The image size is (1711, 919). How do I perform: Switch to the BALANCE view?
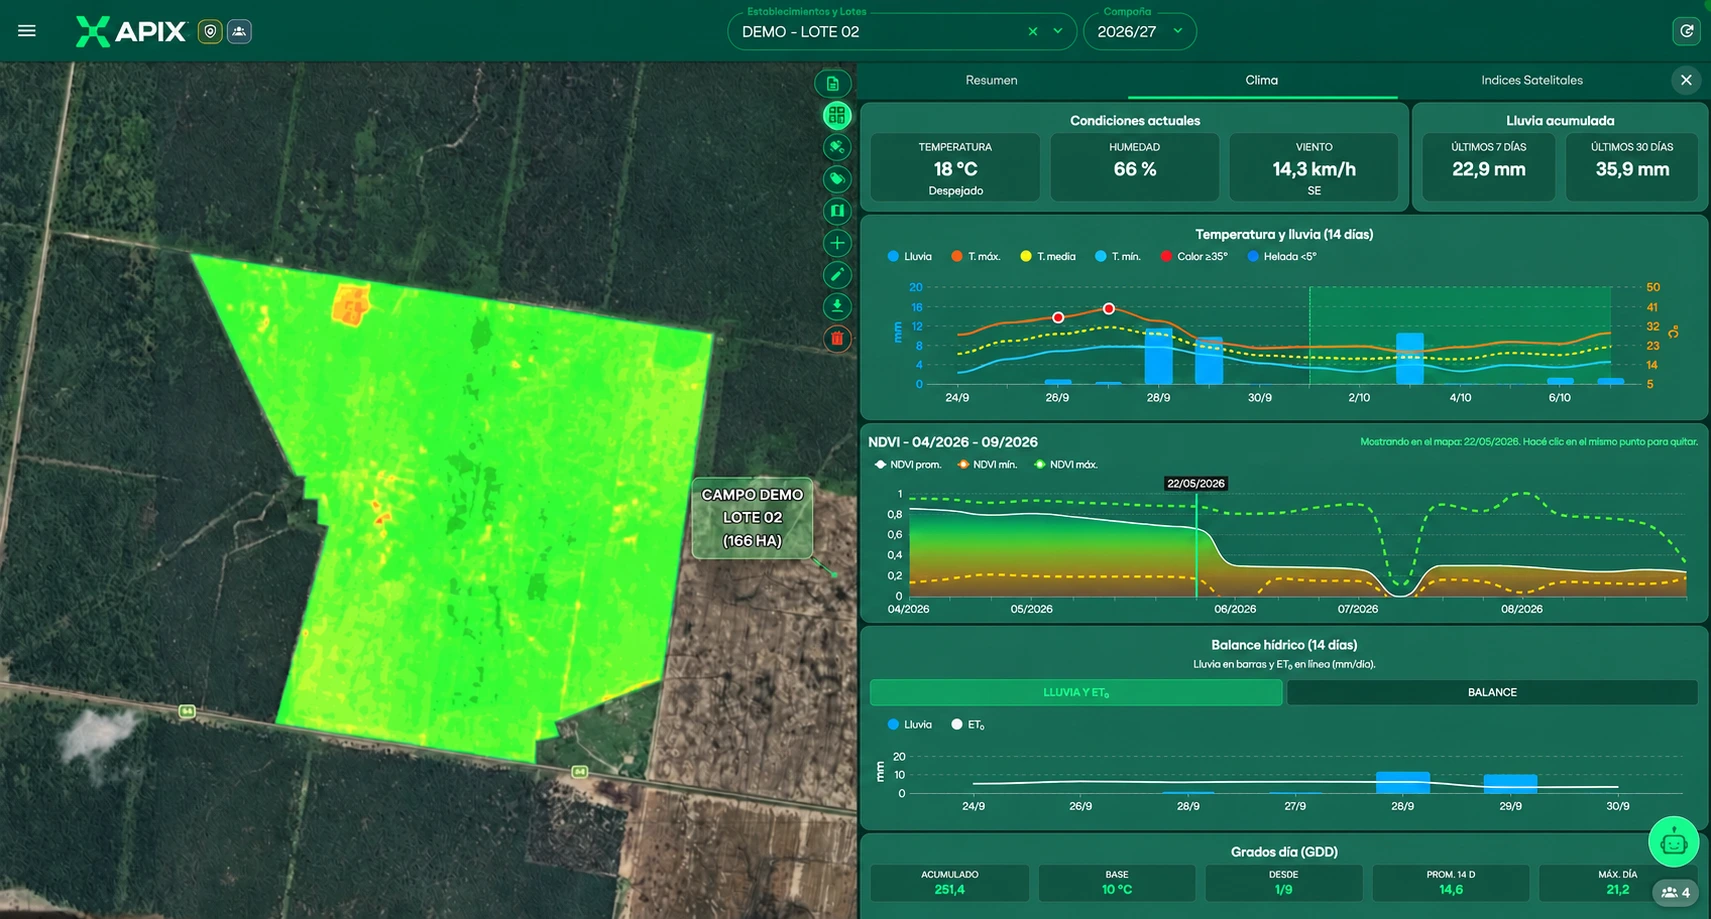[x=1492, y=692]
